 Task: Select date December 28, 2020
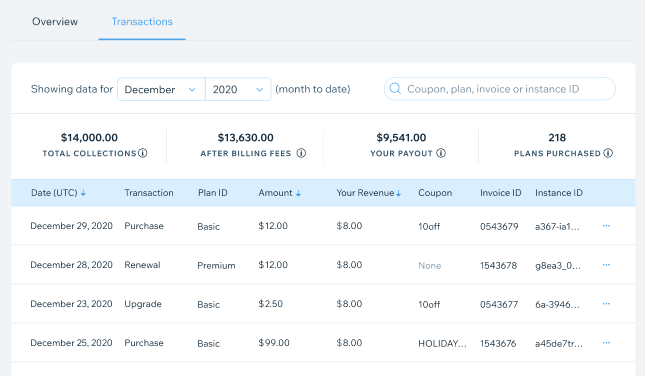point(72,265)
